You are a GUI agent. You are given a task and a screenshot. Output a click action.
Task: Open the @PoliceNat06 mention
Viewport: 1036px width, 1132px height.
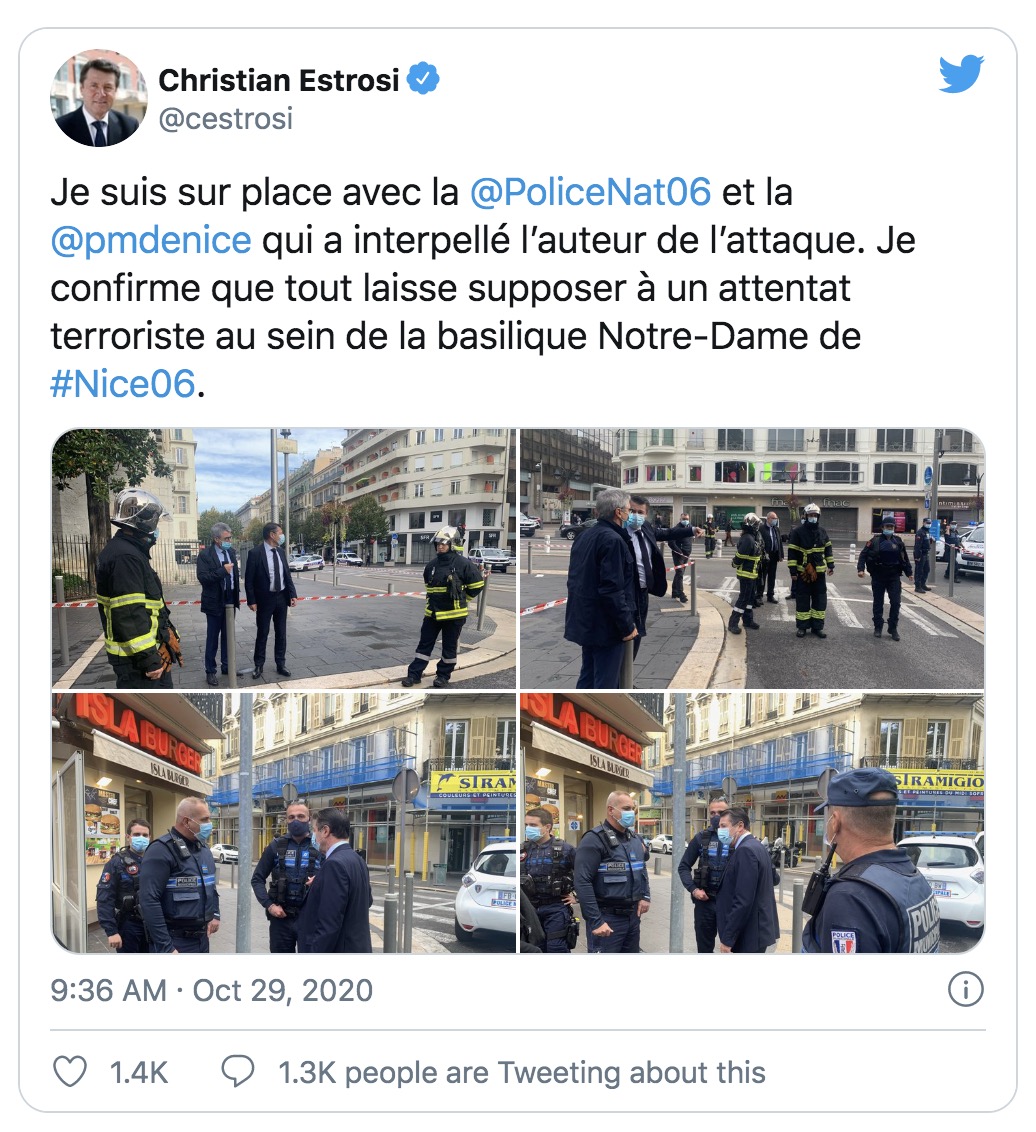tap(590, 192)
